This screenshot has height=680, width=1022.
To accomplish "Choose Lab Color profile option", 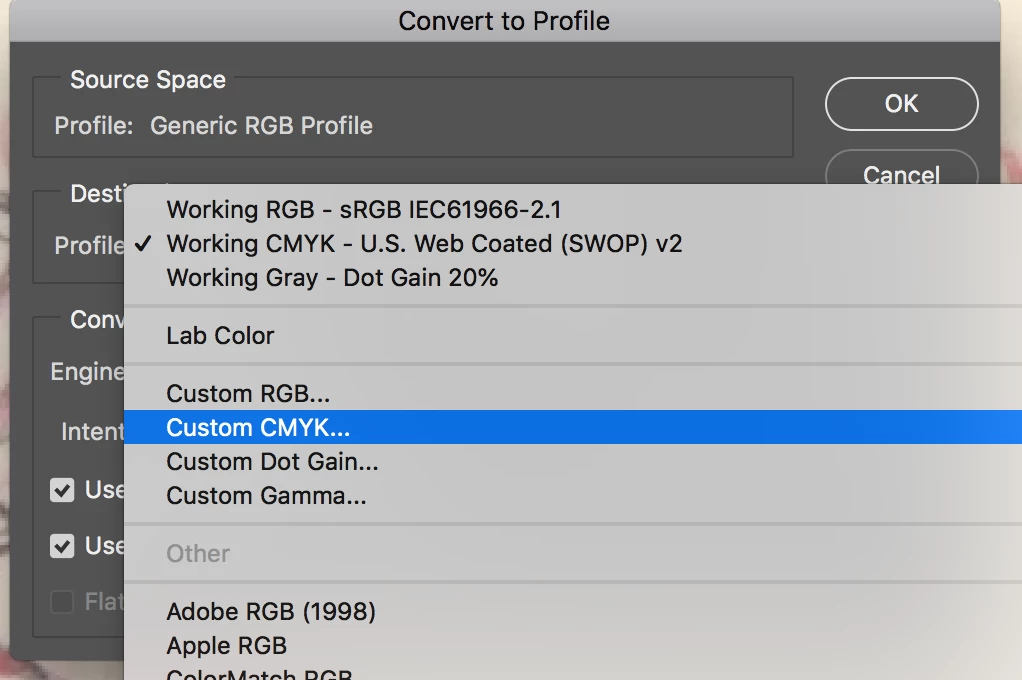I will pyautogui.click(x=220, y=336).
